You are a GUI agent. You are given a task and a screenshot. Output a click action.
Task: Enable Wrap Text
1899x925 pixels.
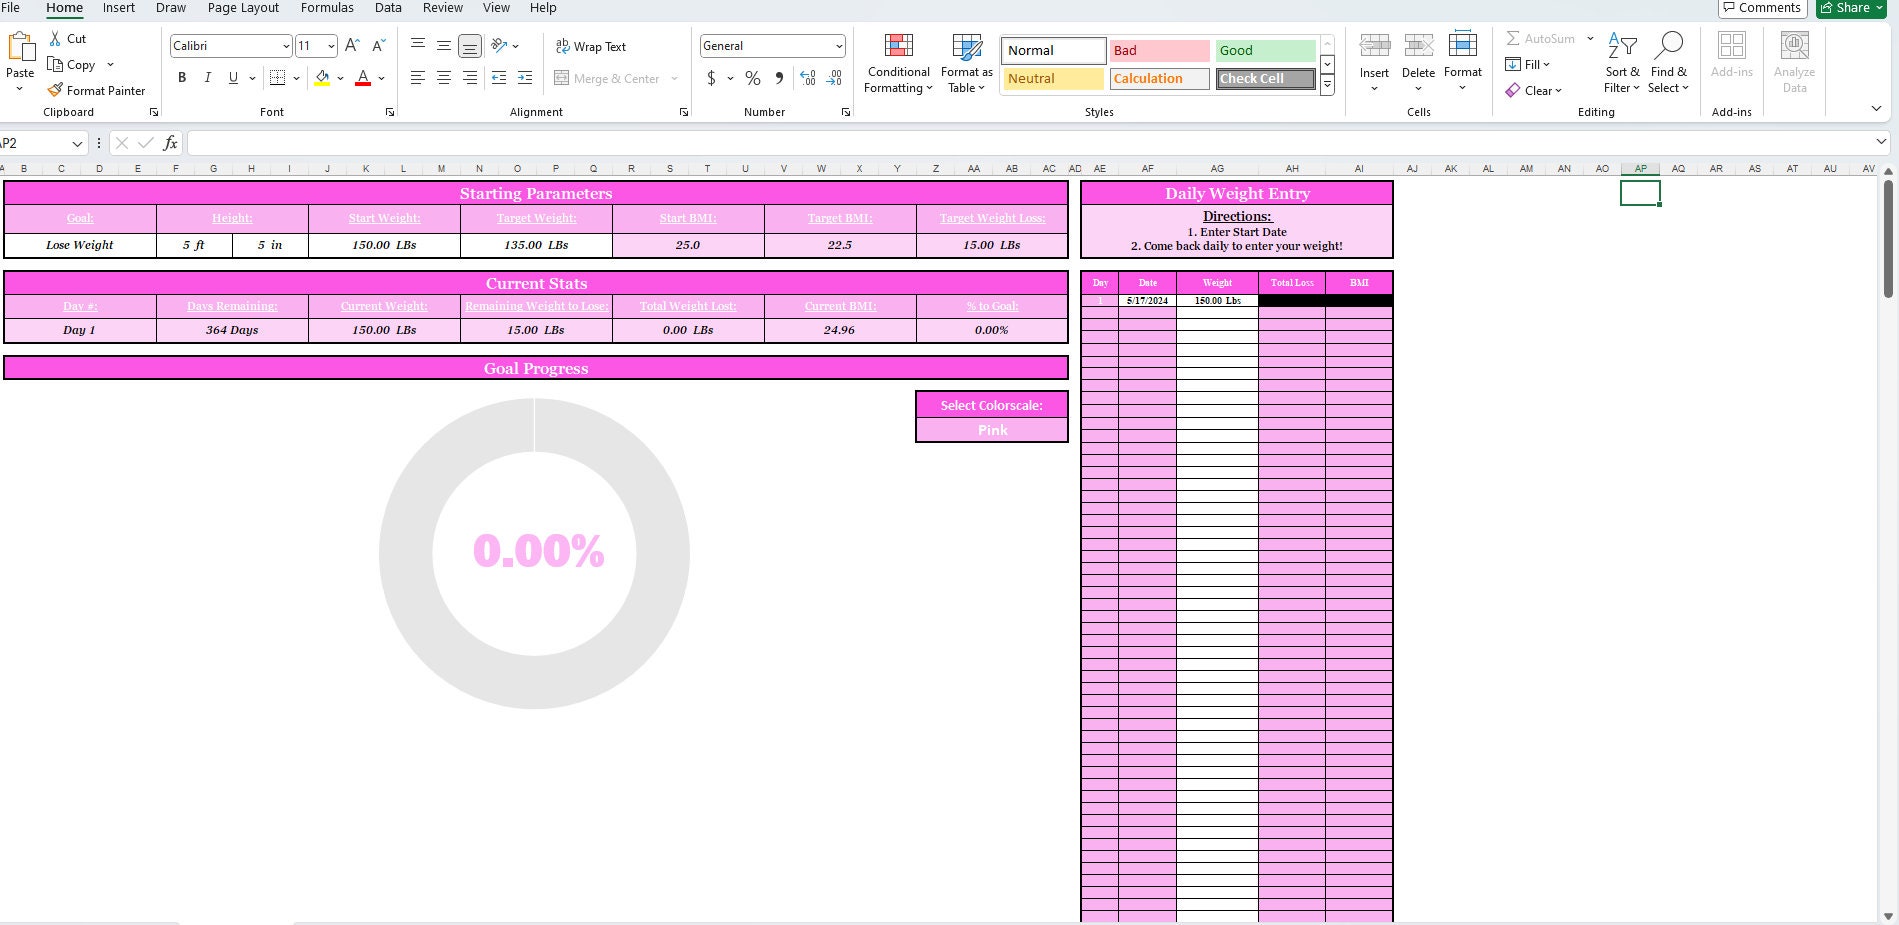tap(591, 46)
